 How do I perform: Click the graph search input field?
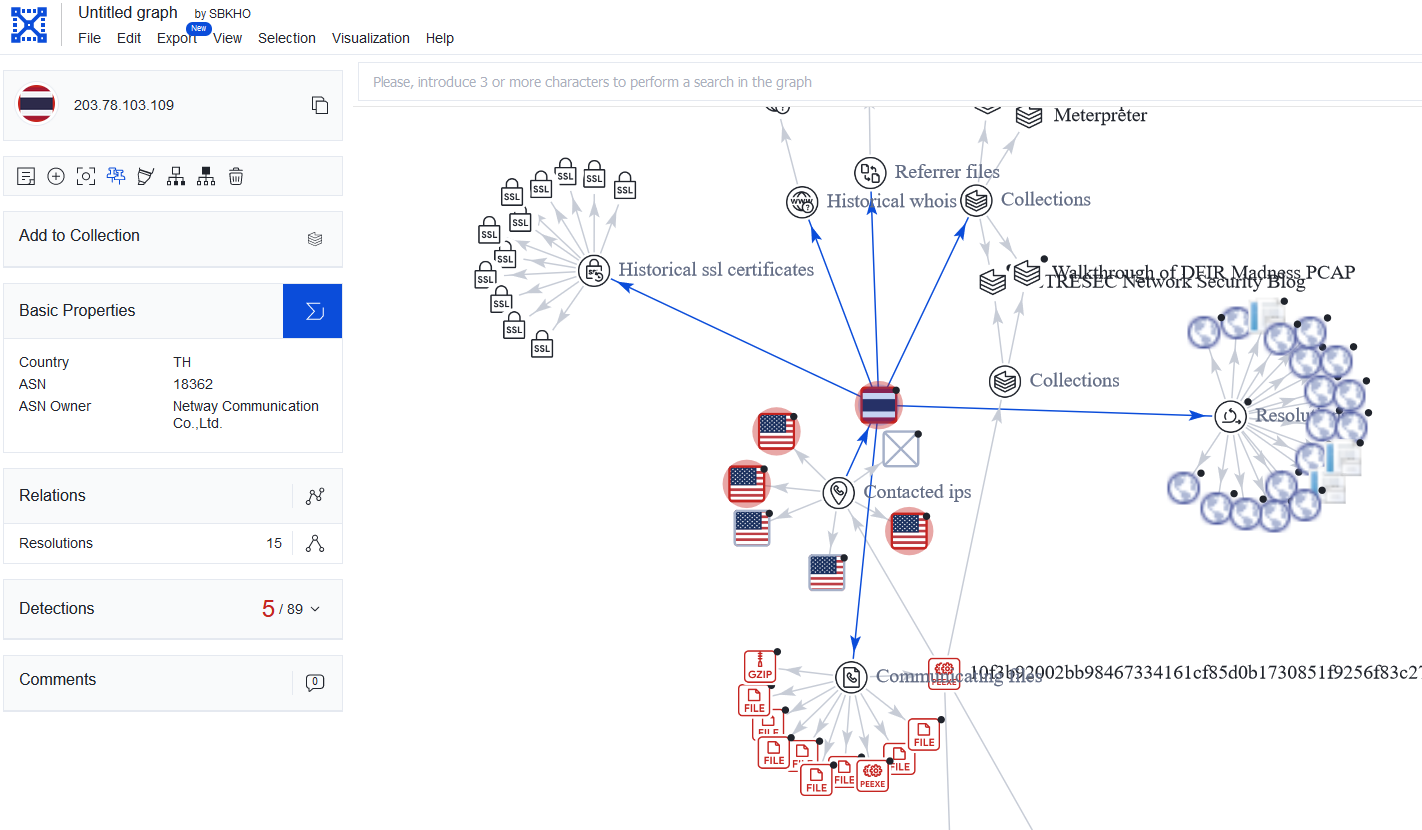click(x=890, y=82)
